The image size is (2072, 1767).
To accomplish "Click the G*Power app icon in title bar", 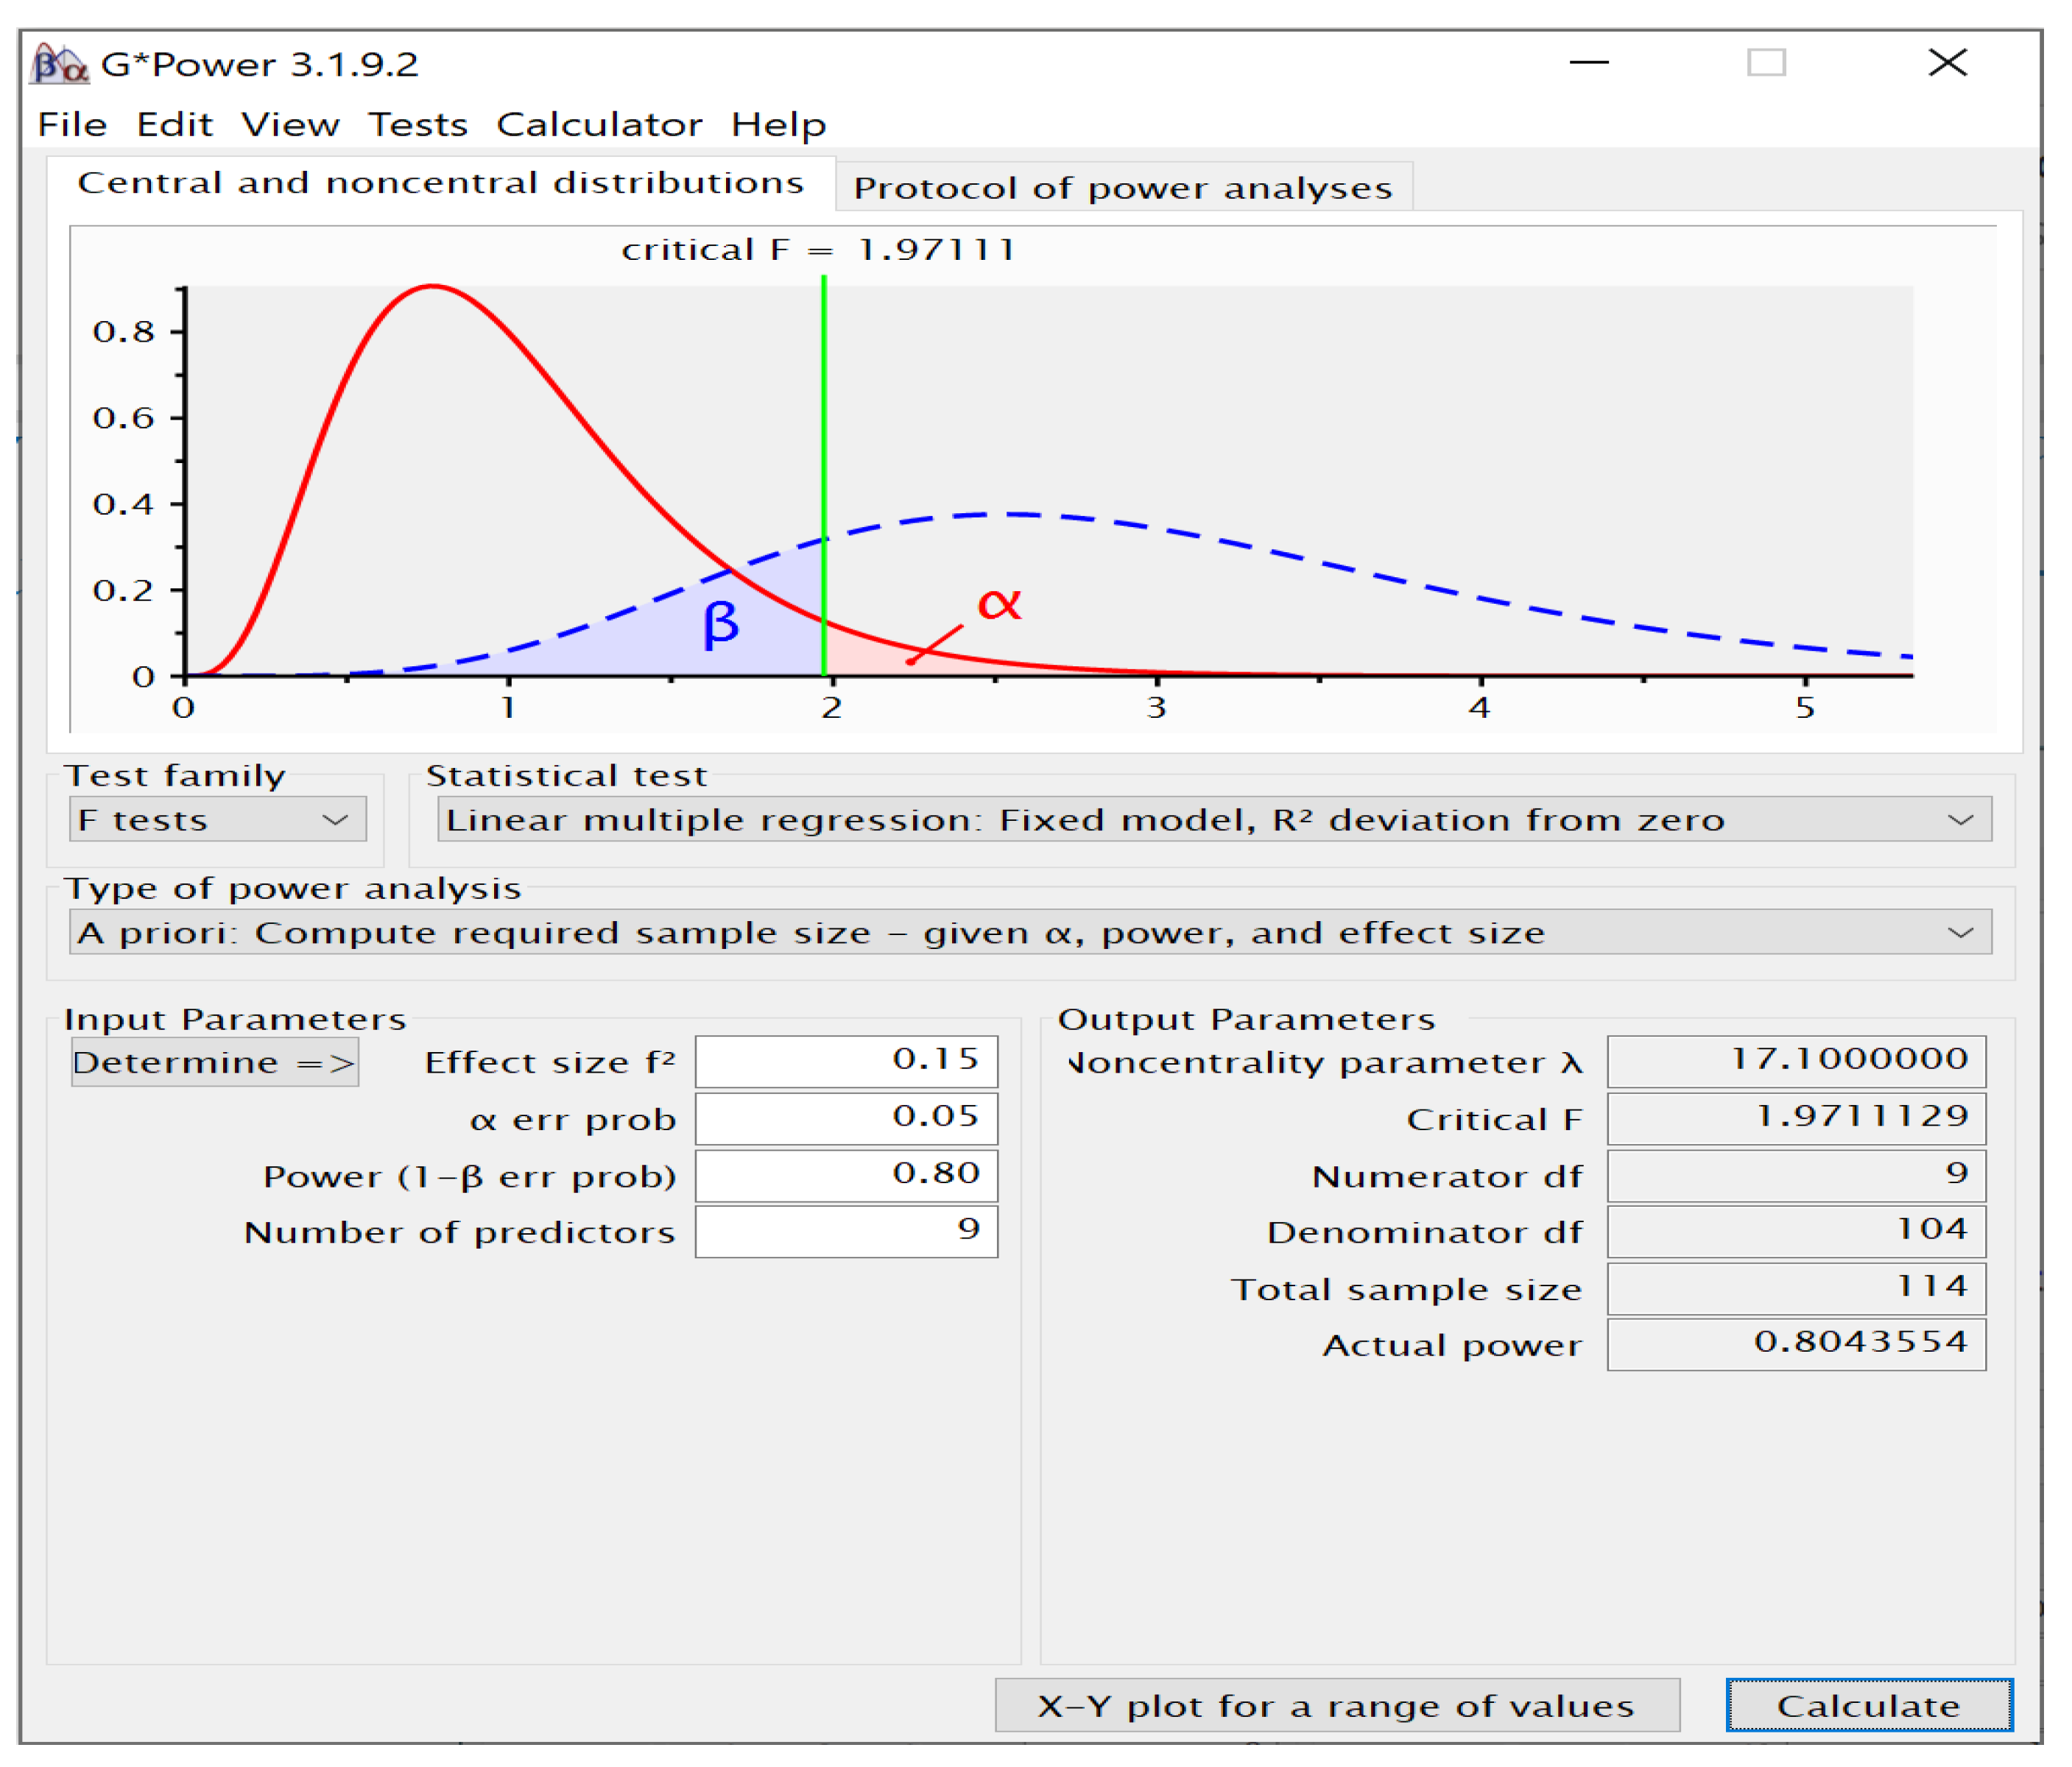I will pyautogui.click(x=58, y=65).
